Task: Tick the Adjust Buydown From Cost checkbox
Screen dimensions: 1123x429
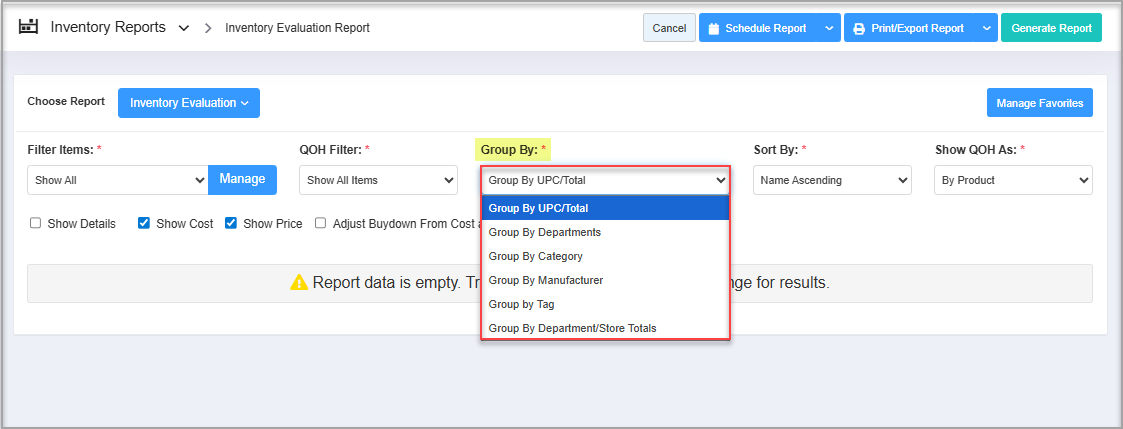Action: [321, 224]
